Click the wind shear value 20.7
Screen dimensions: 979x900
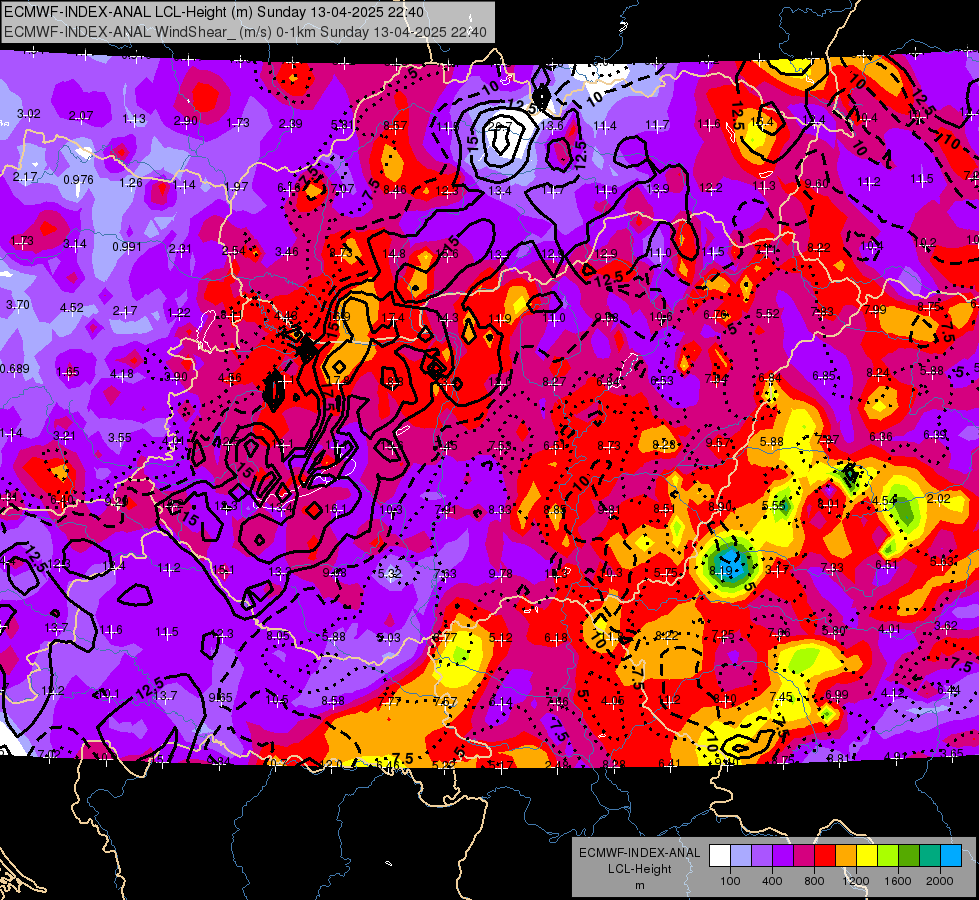[499, 127]
